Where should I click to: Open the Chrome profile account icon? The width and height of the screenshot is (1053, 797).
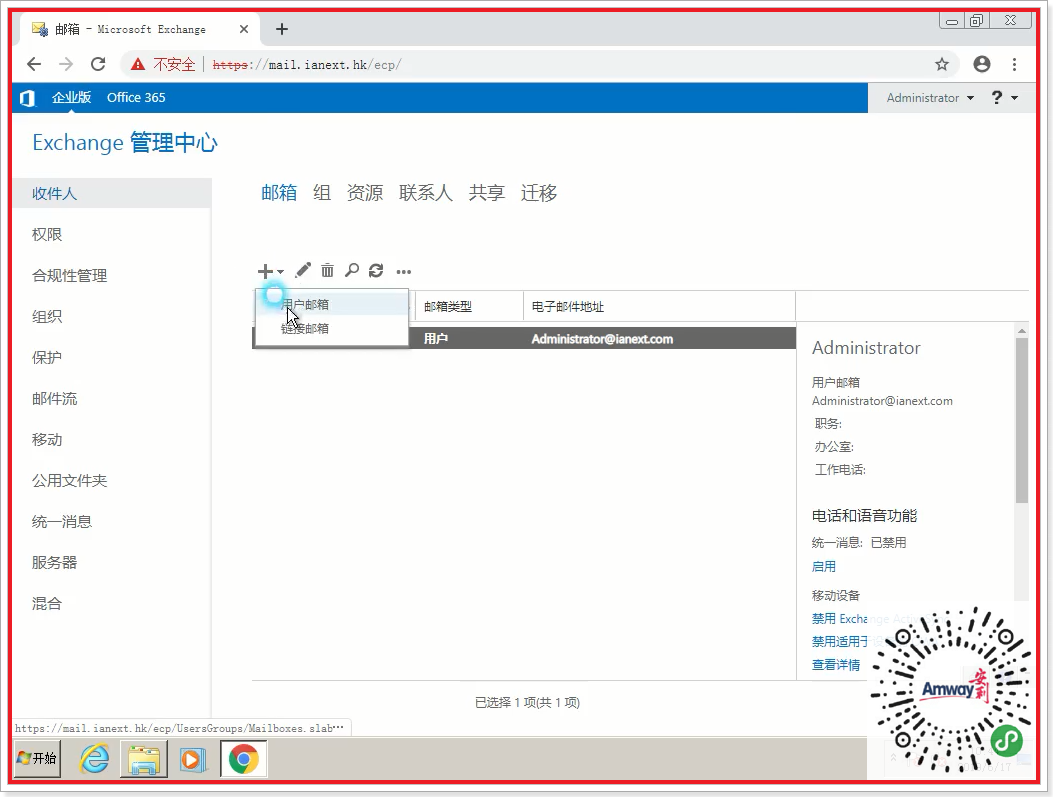pyautogui.click(x=982, y=64)
